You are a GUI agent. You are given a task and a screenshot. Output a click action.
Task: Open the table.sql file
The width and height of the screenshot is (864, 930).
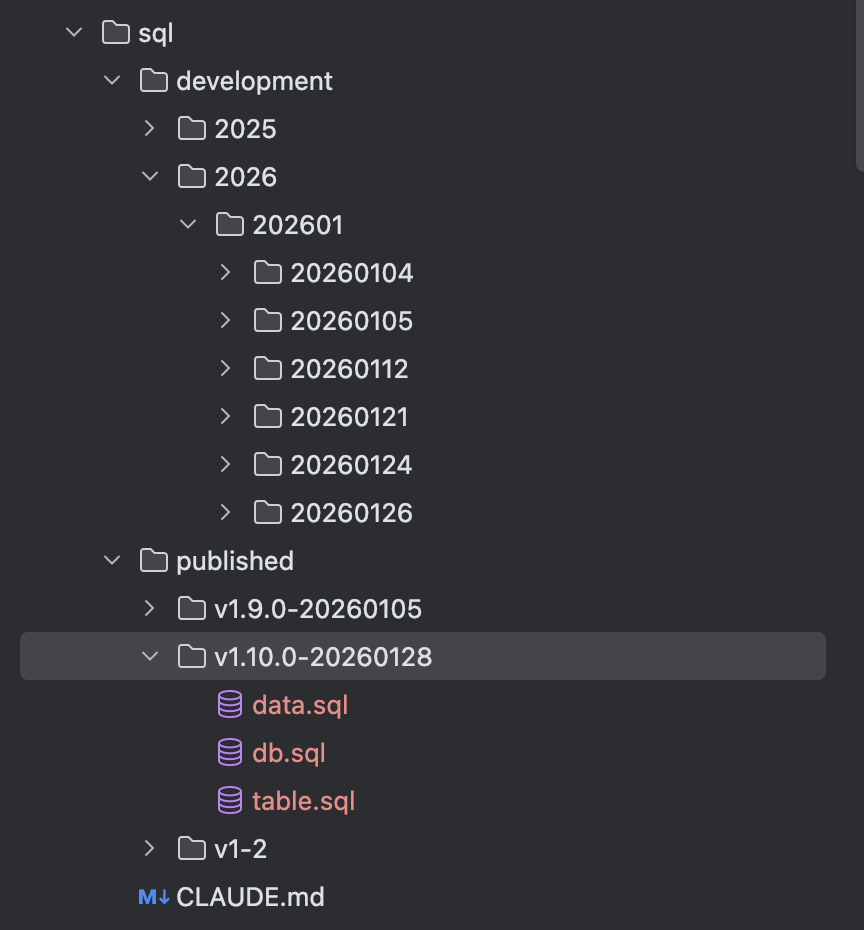(303, 801)
